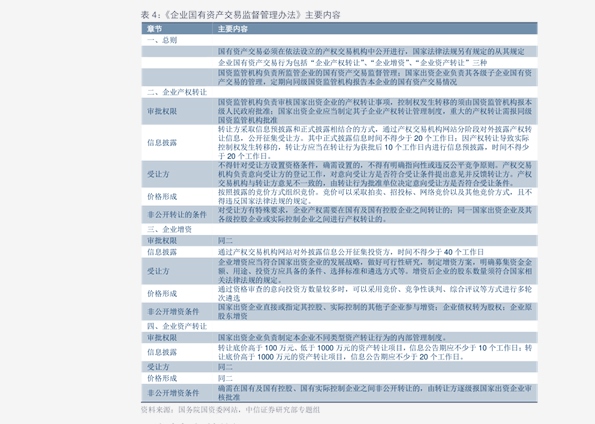The height and width of the screenshot is (424, 595).
Task: Click the '章节' column header
Action: click(155, 29)
